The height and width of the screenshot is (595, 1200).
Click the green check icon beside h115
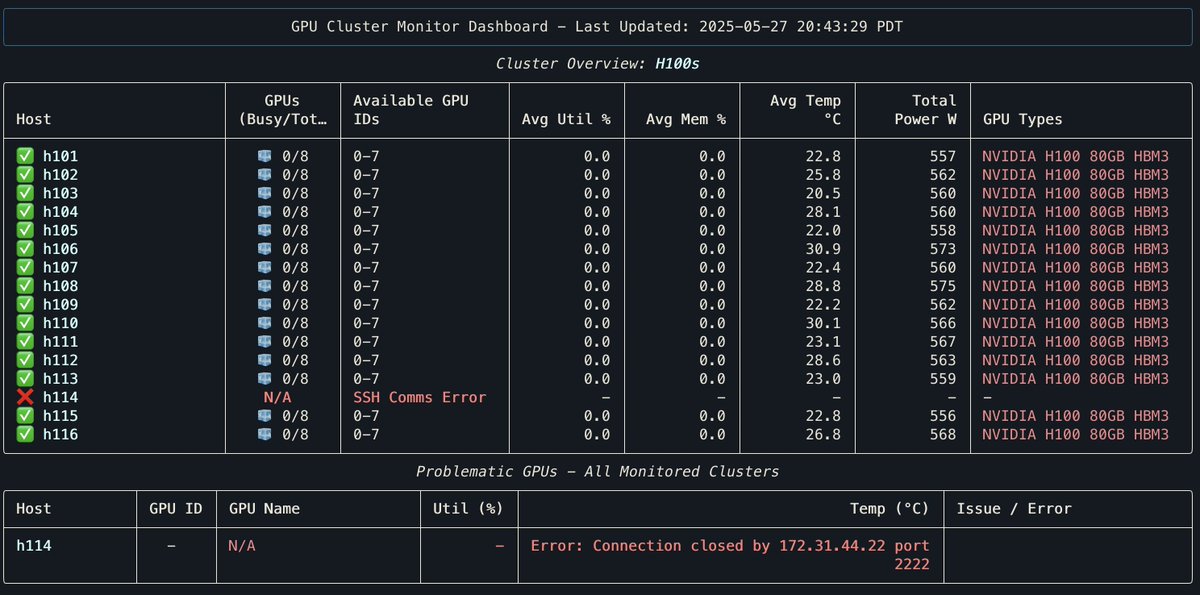(x=24, y=416)
